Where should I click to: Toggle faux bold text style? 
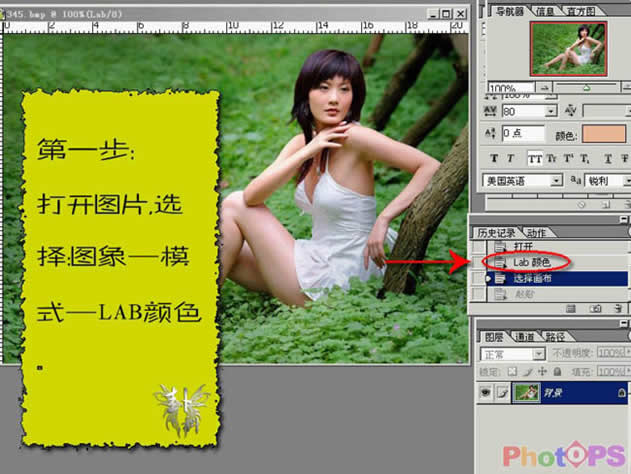pyautogui.click(x=494, y=159)
